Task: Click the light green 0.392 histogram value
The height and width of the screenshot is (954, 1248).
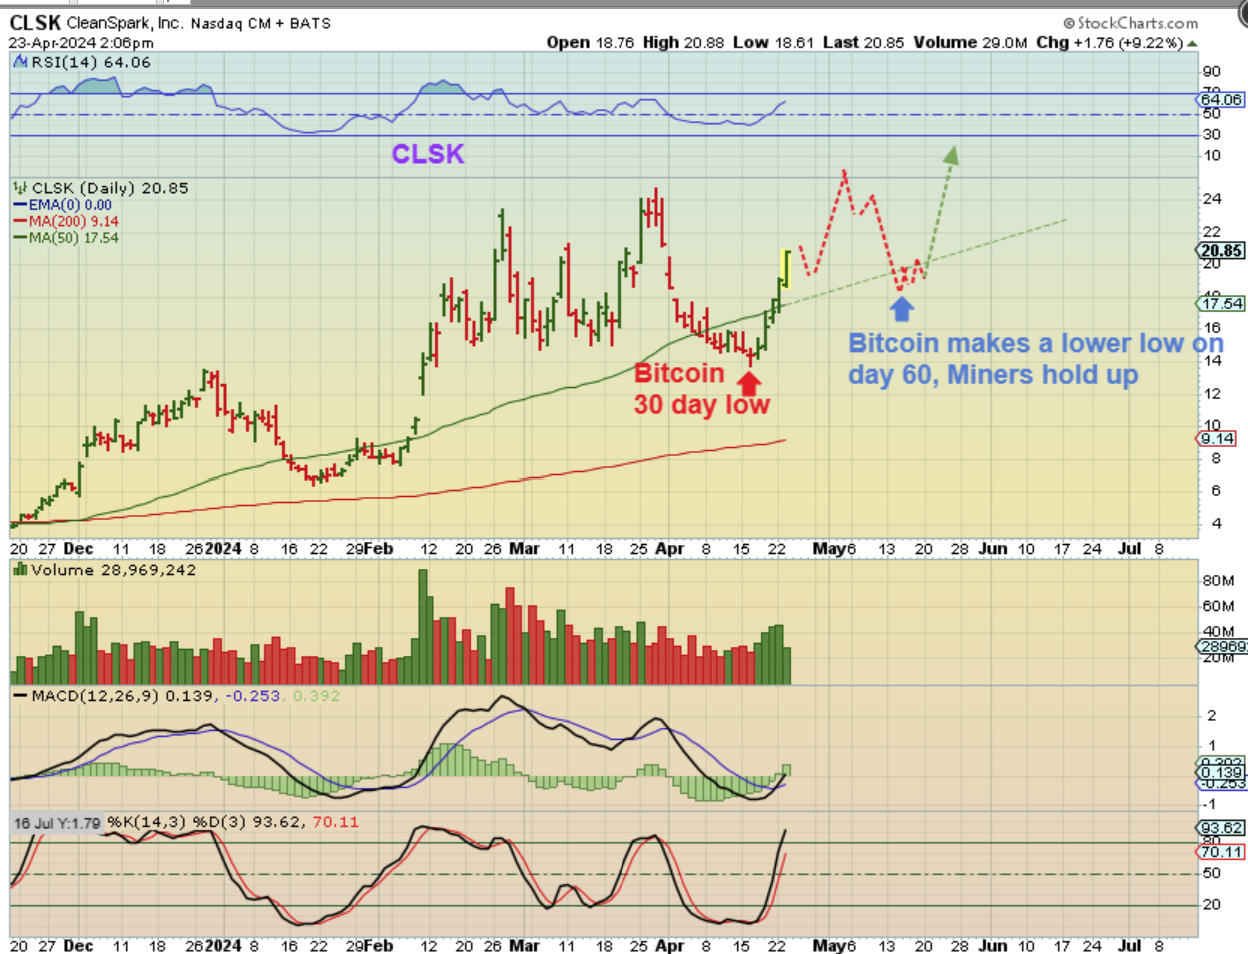Action: coord(316,695)
